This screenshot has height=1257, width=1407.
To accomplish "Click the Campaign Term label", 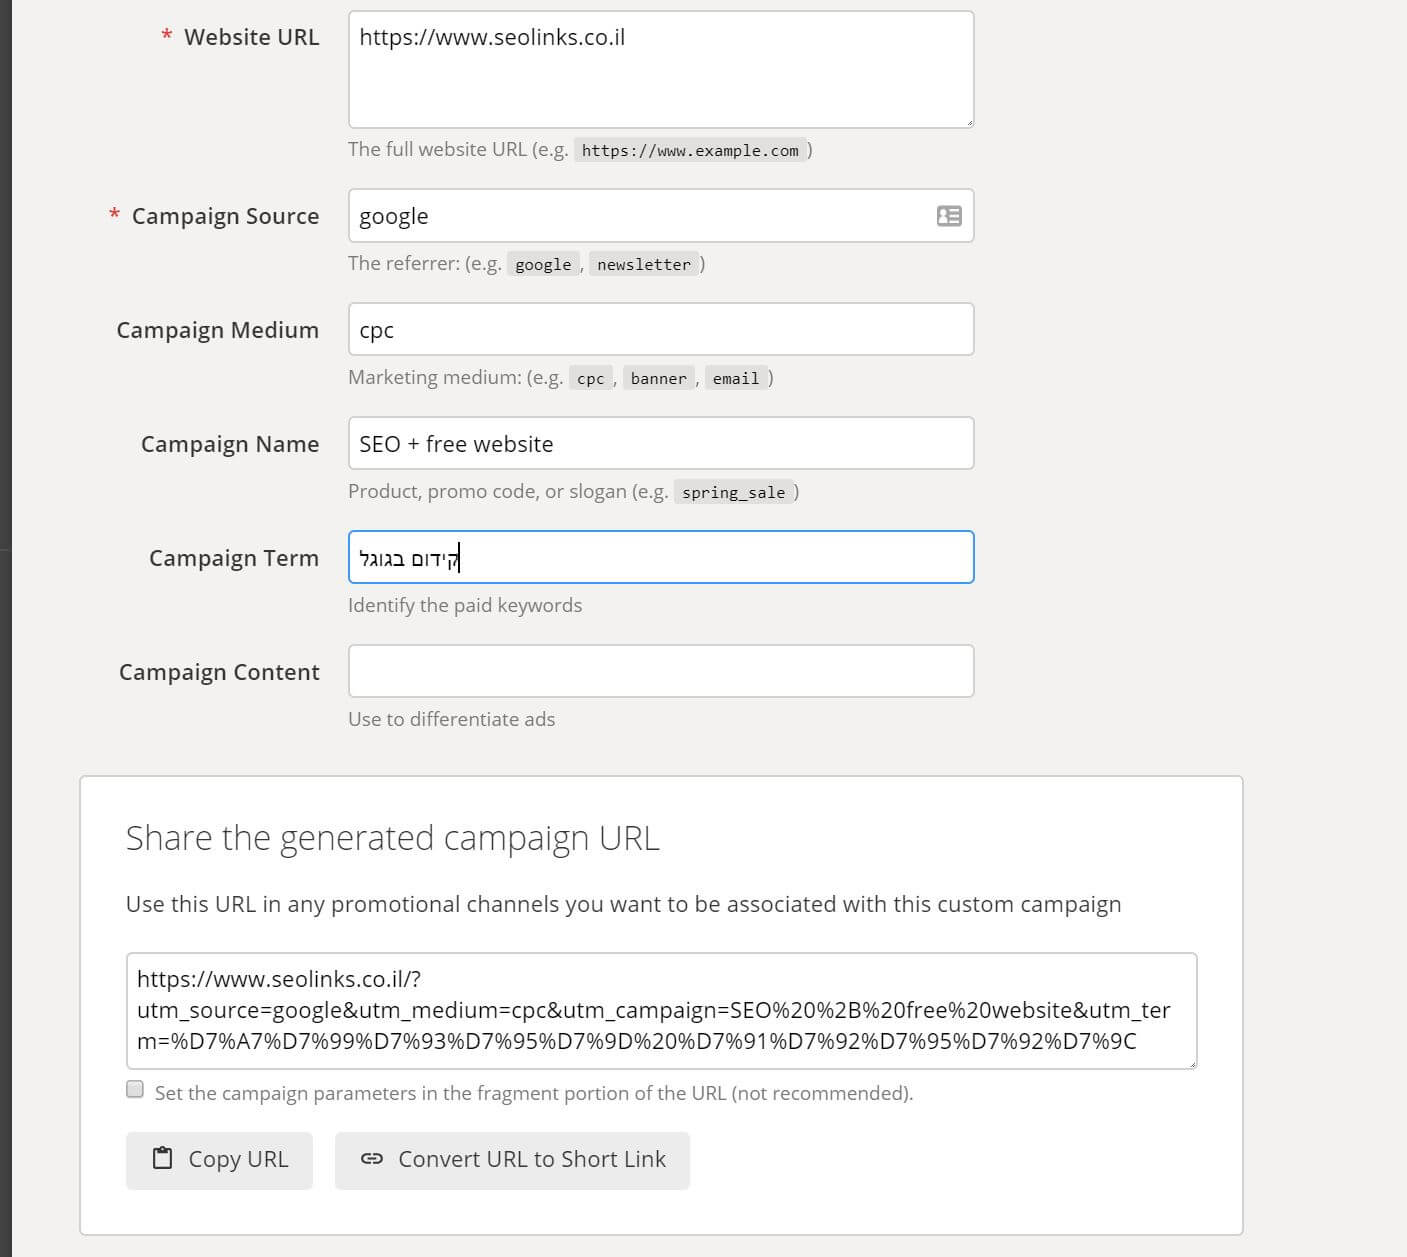I will tap(234, 558).
